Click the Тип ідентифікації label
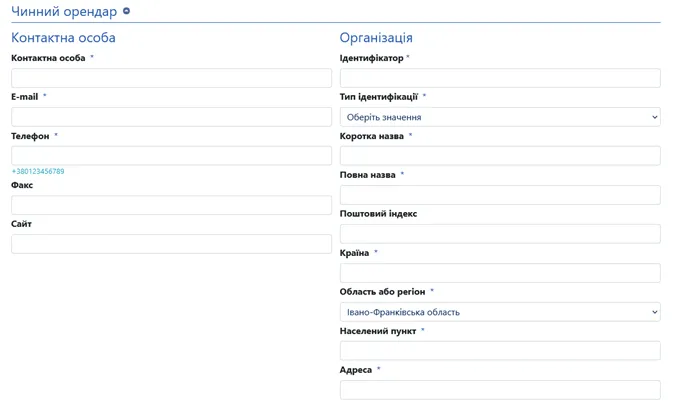Screen dimensions: 680x407 point(379,97)
